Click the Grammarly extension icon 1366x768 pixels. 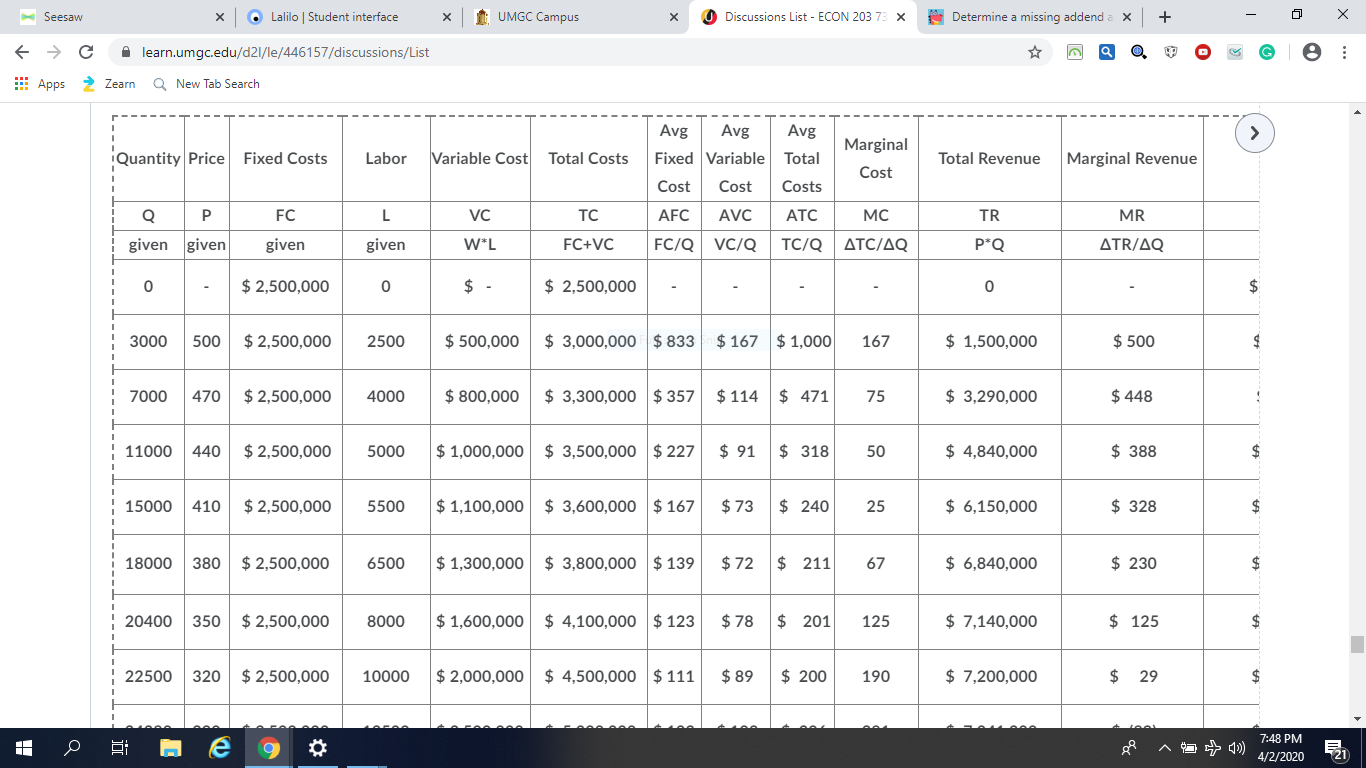point(1266,52)
